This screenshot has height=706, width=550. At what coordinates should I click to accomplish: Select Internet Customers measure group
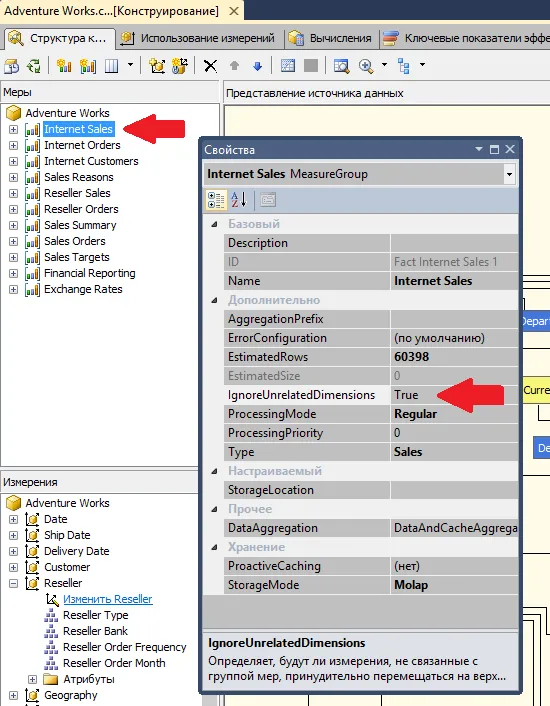click(91, 161)
